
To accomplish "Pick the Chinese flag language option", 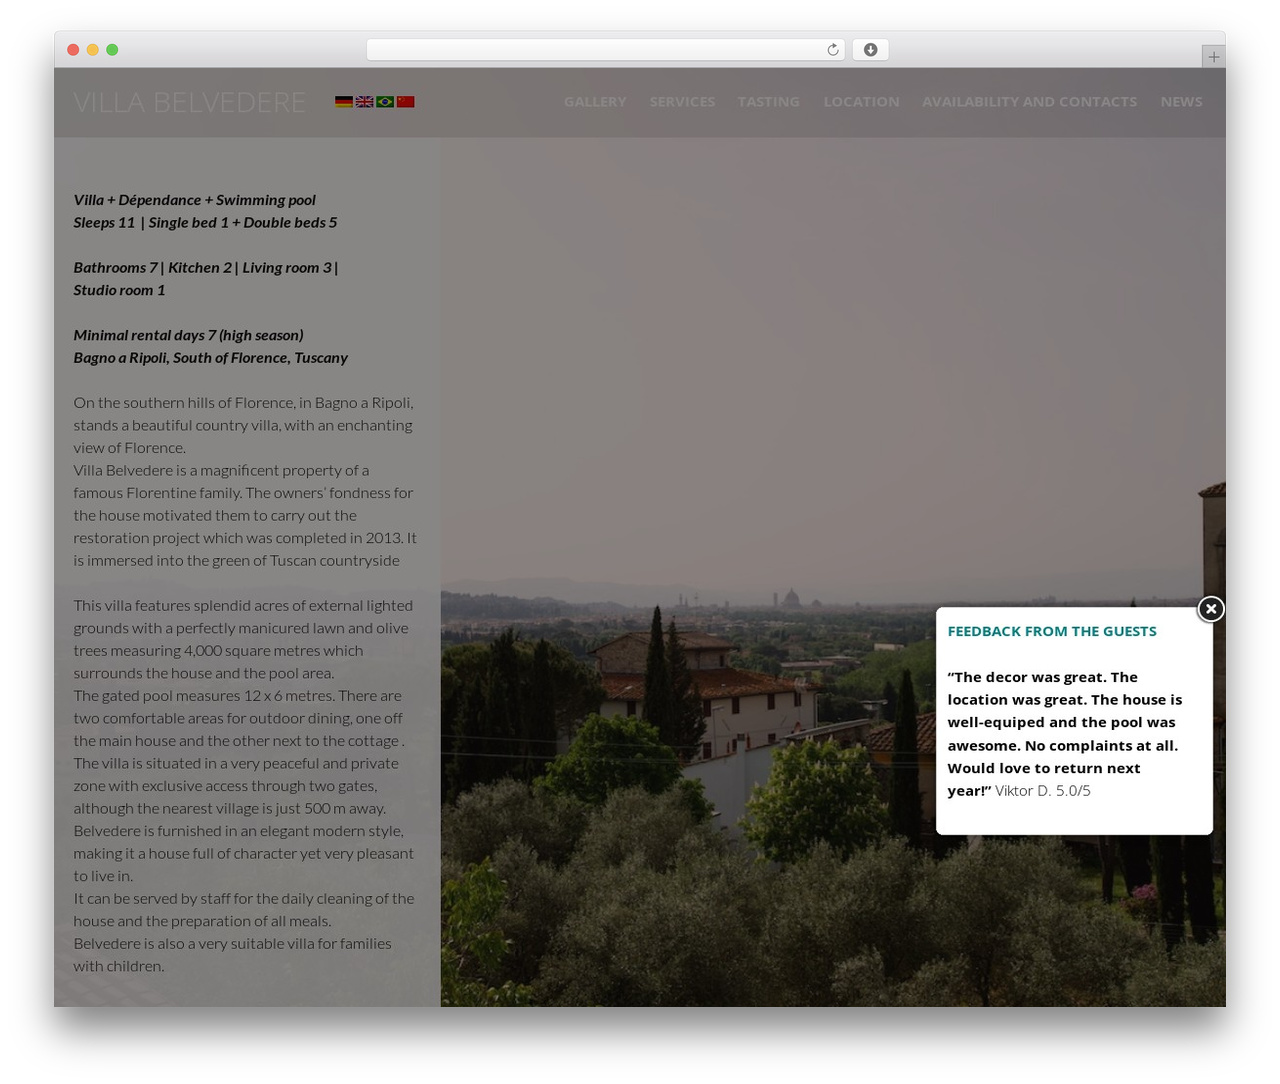I will [405, 102].
